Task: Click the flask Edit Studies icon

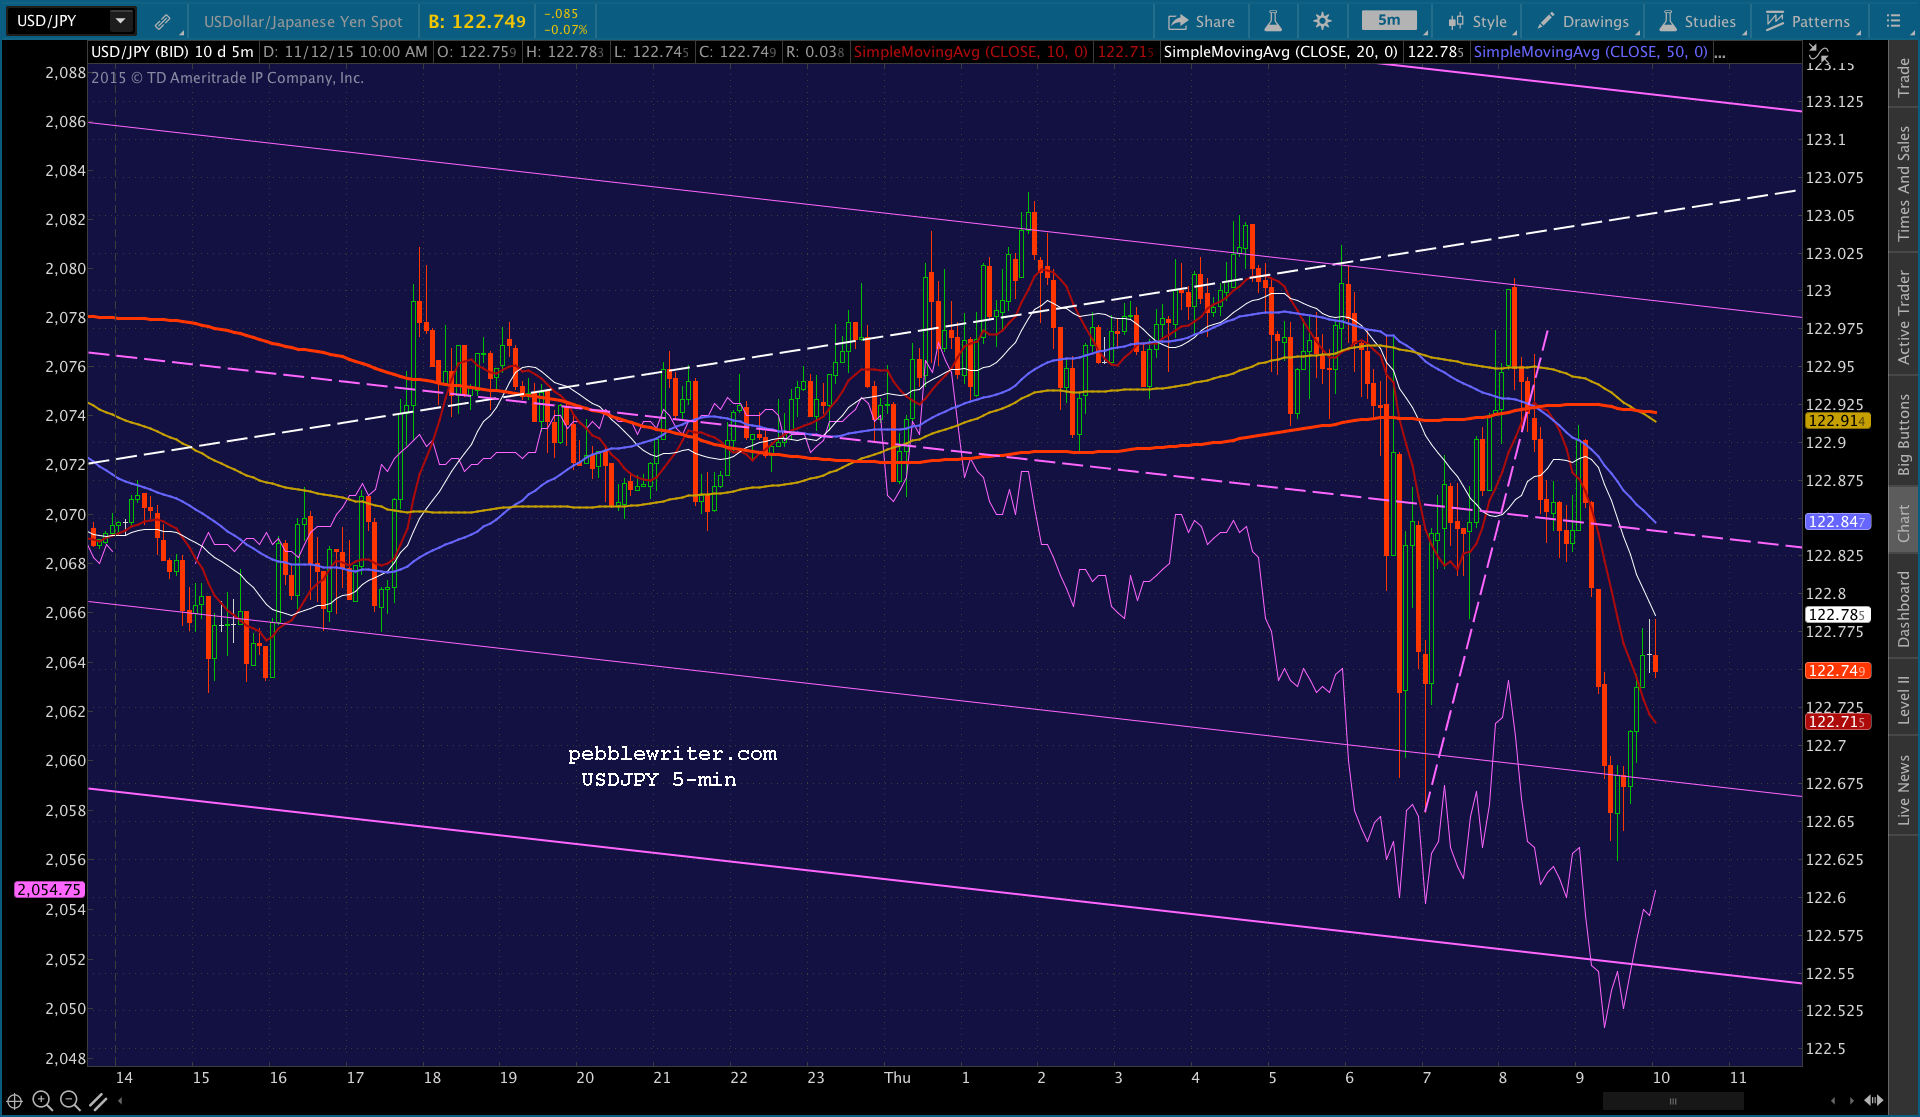Action: pos(1273,21)
